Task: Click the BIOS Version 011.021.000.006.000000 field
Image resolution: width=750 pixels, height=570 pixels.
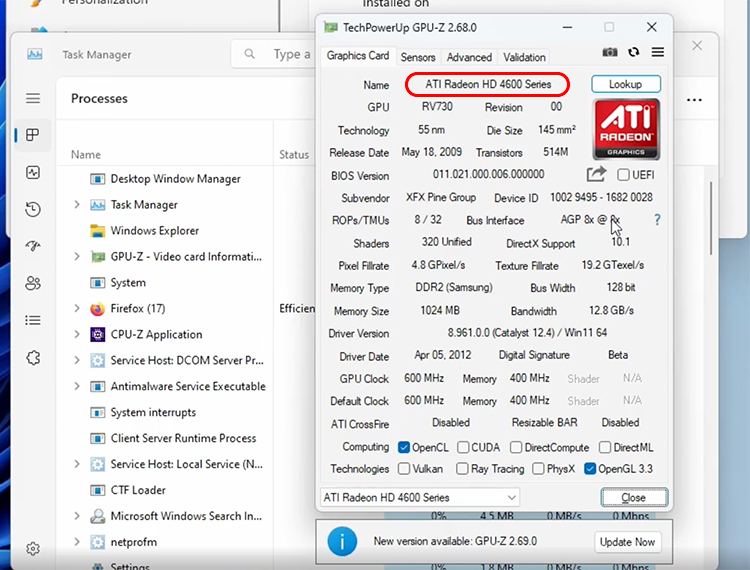Action: point(488,174)
